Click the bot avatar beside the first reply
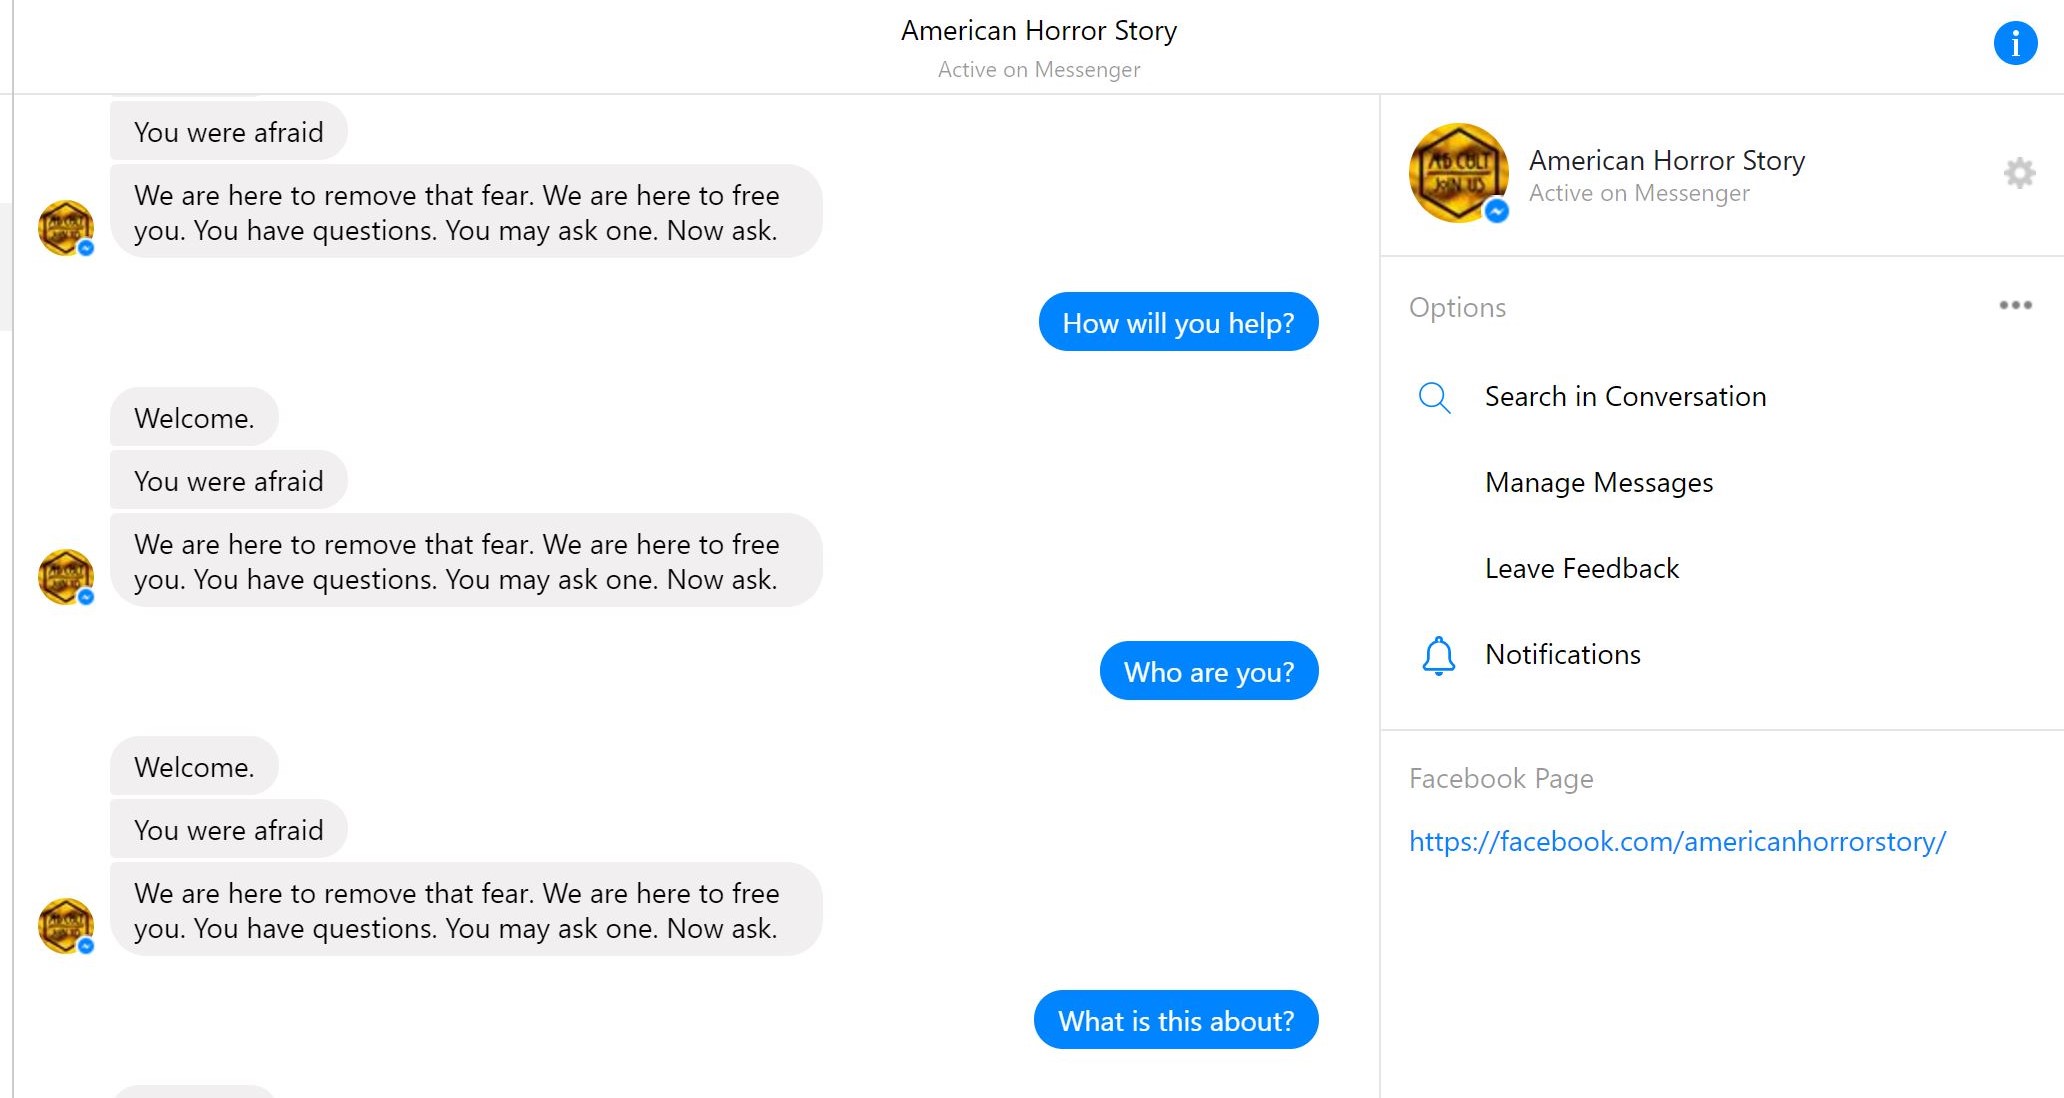This screenshot has height=1098, width=2064. click(66, 228)
